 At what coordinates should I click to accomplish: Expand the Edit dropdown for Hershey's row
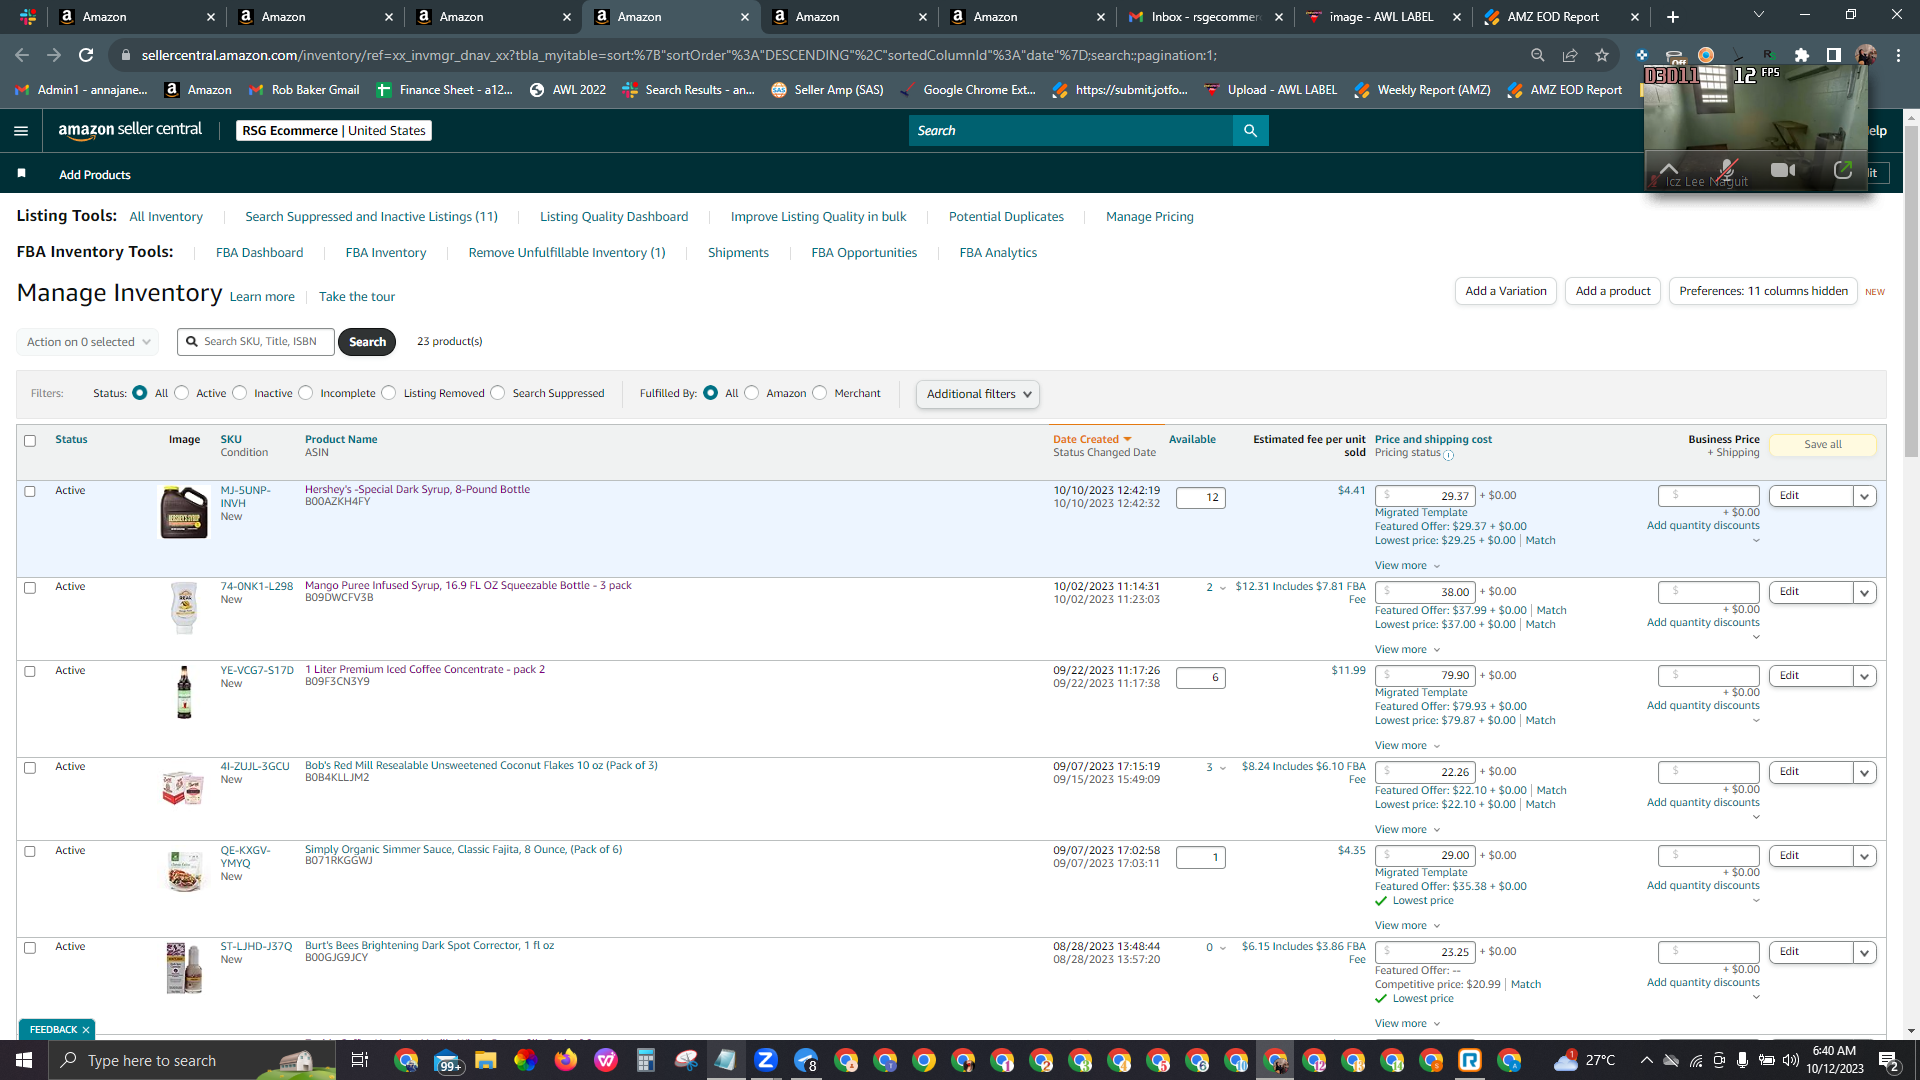1864,496
